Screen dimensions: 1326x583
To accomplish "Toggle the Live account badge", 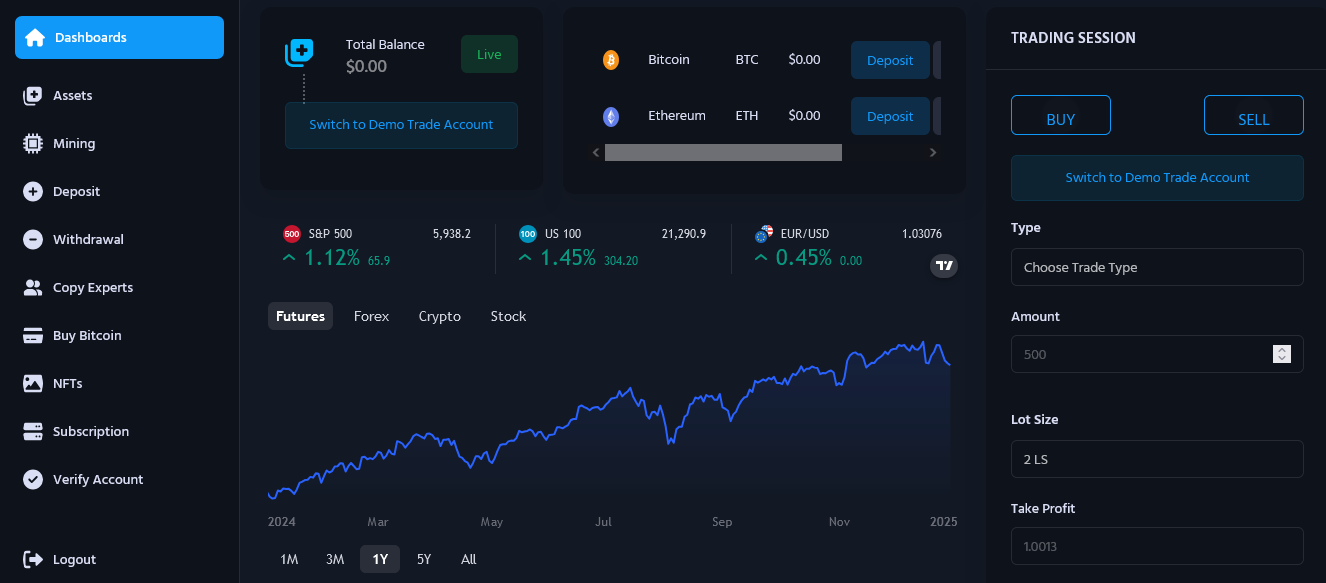I will (489, 54).
